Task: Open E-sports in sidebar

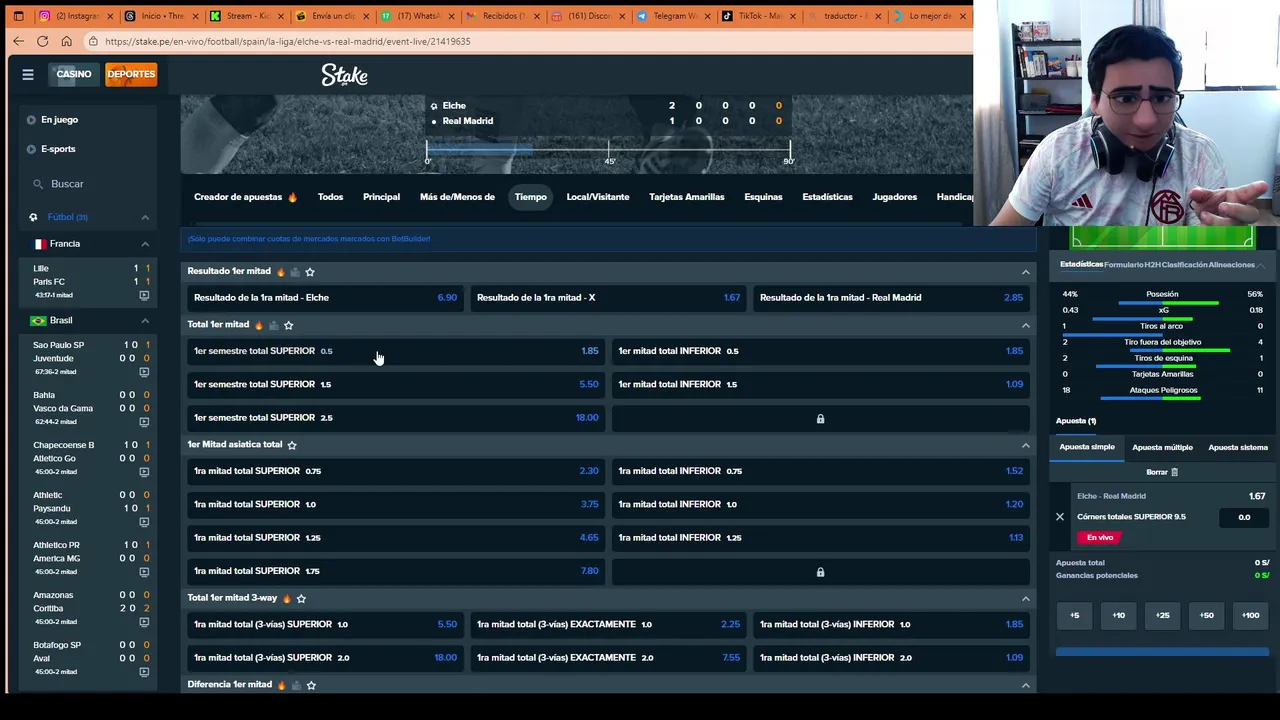Action: coord(58,149)
